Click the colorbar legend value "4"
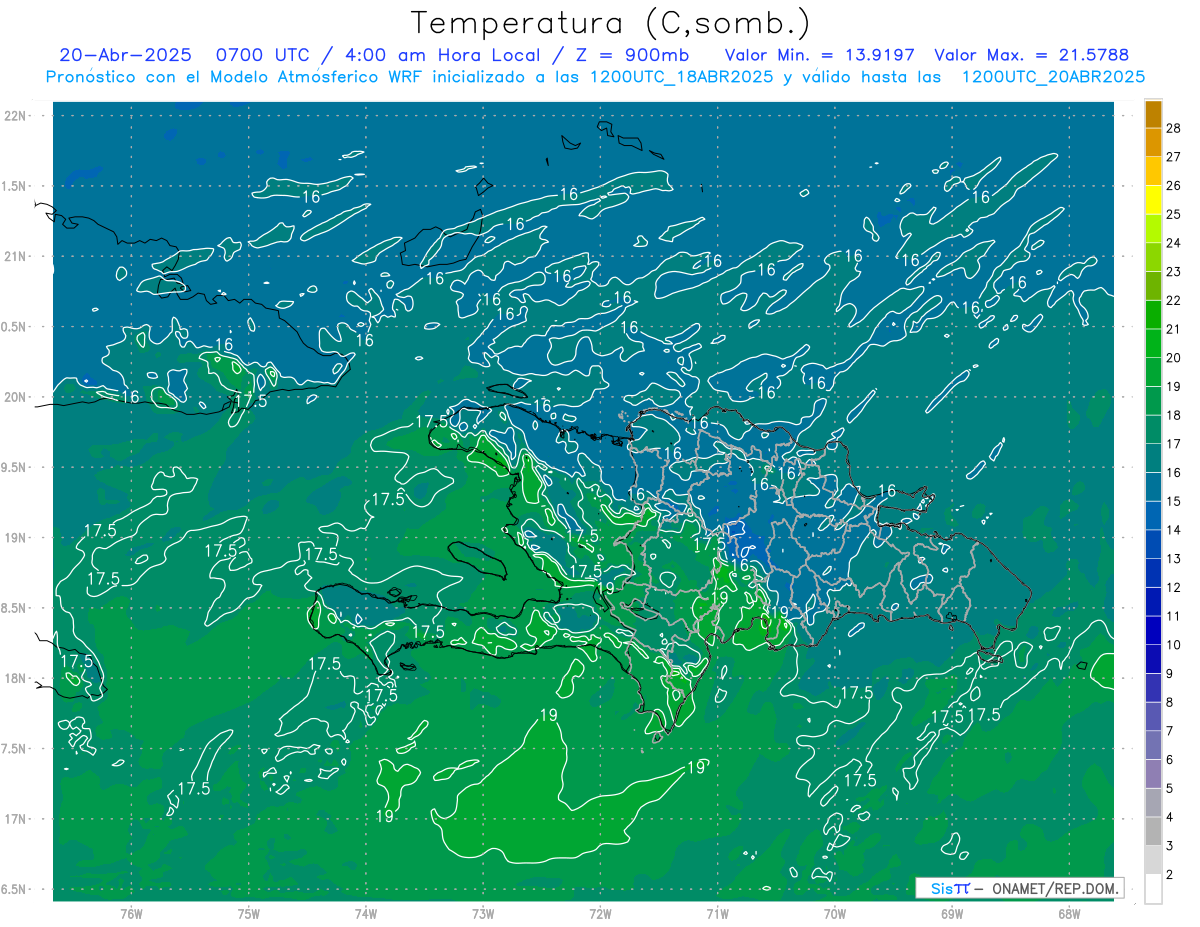This screenshot has width=1200, height=927. pos(1171,817)
